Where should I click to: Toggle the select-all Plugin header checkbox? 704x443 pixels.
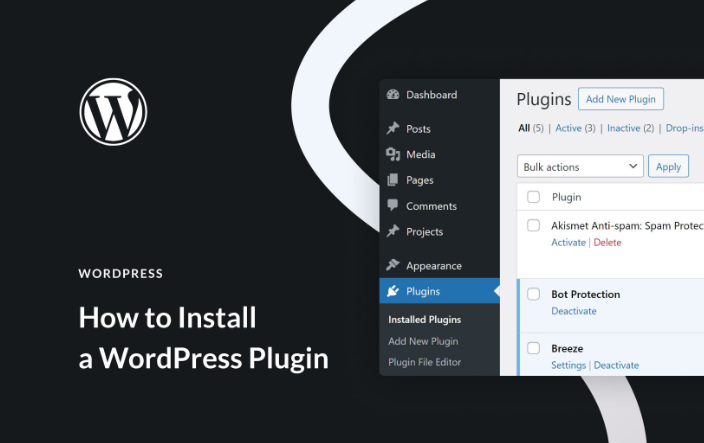point(533,197)
